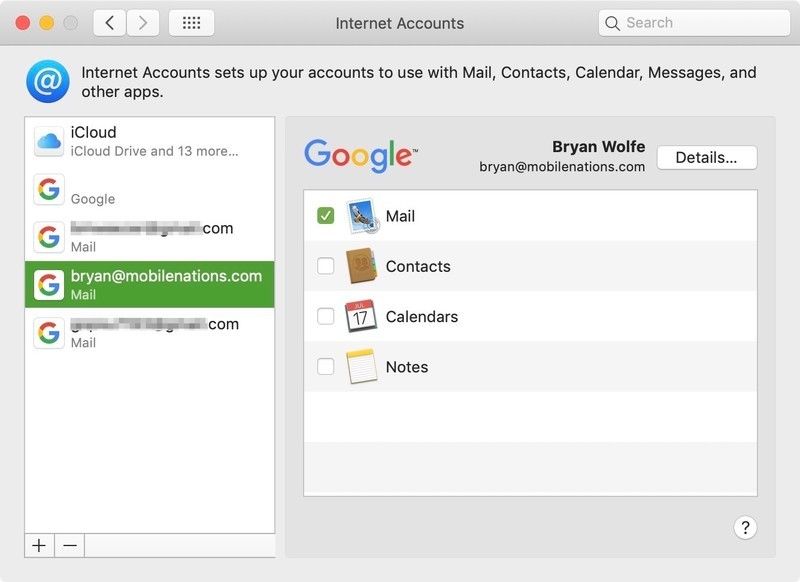Click the iCloud cloud icon
Screen dimensions: 800x582
point(49,142)
